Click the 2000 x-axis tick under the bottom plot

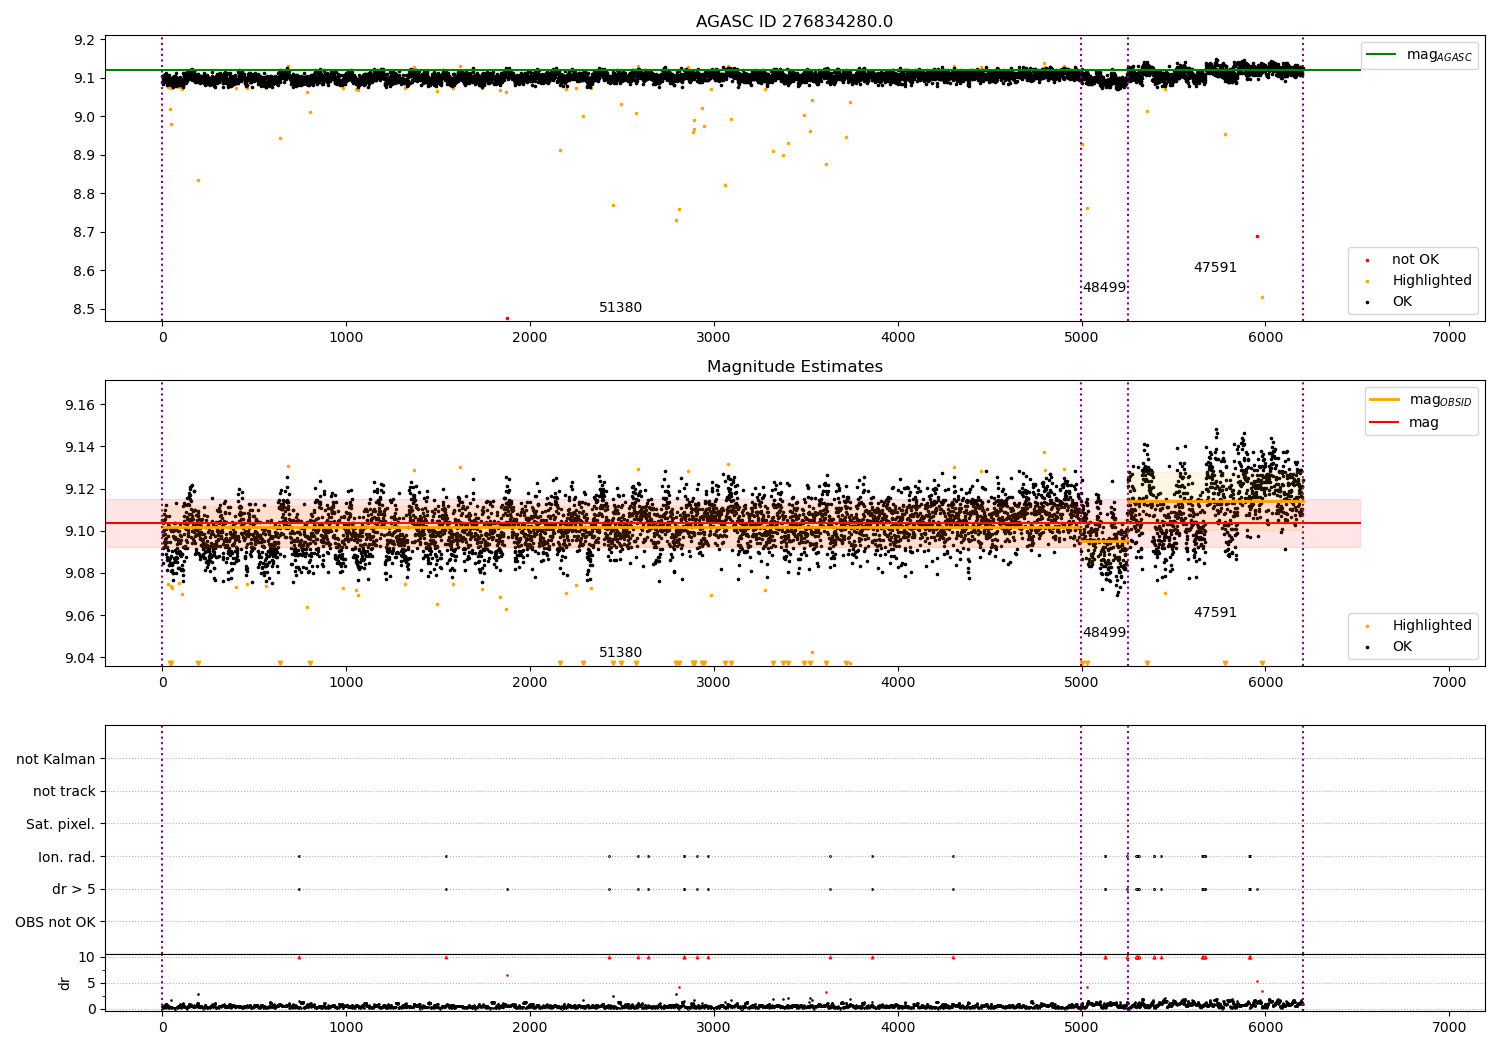click(530, 1028)
